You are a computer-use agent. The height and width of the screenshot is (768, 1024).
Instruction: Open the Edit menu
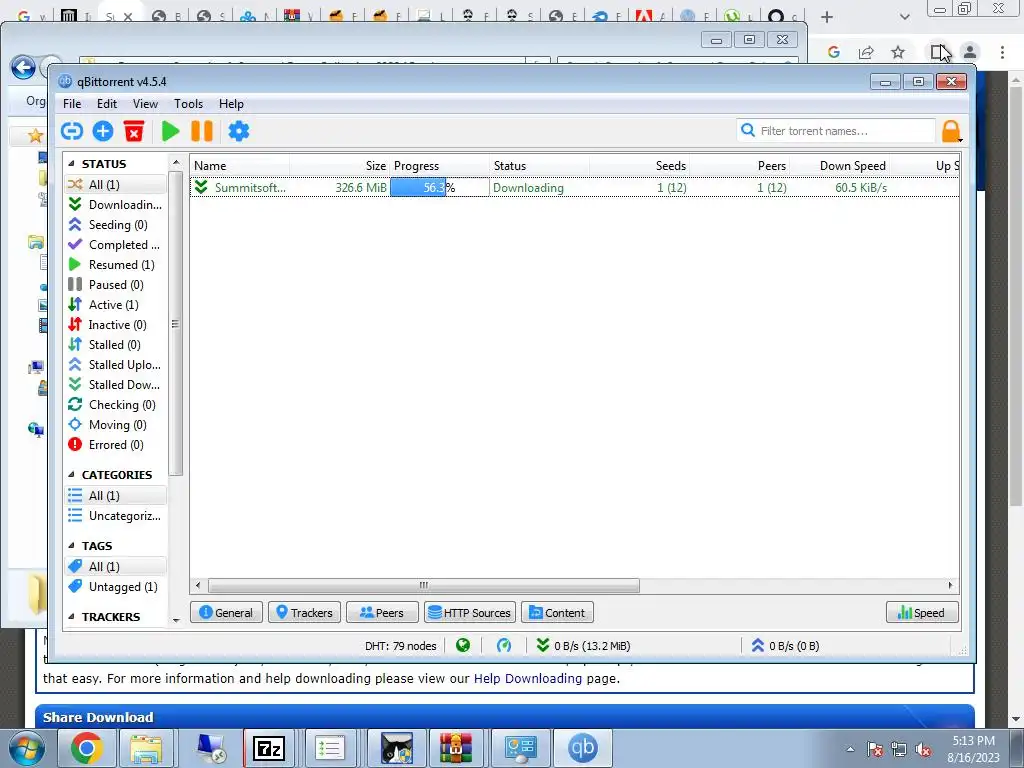point(106,104)
